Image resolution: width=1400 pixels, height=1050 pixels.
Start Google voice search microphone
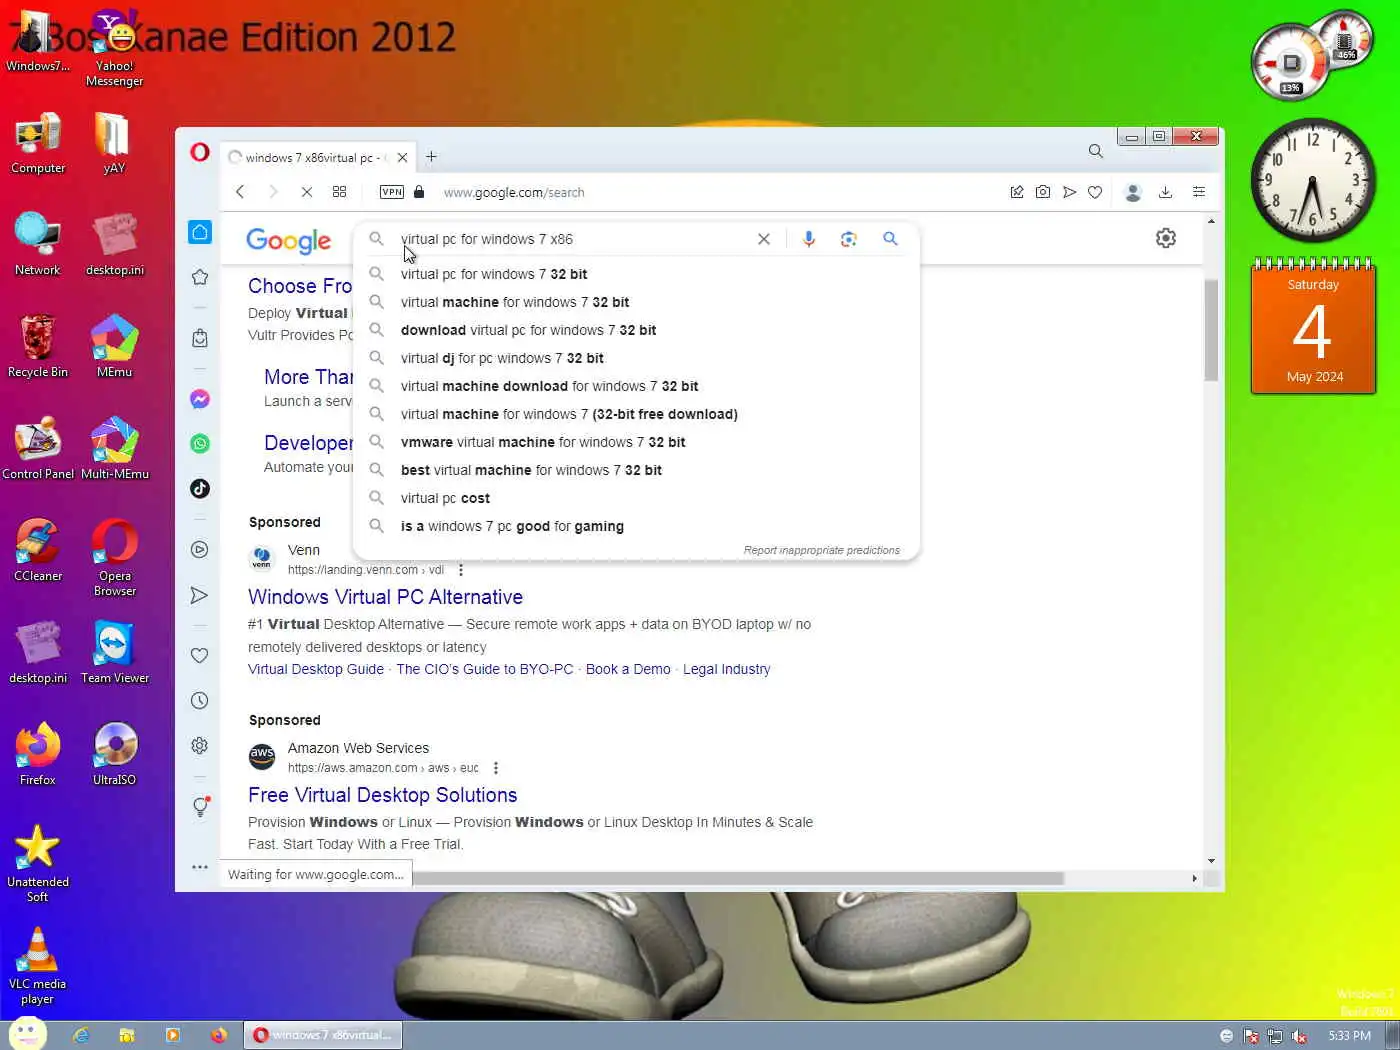[808, 239]
